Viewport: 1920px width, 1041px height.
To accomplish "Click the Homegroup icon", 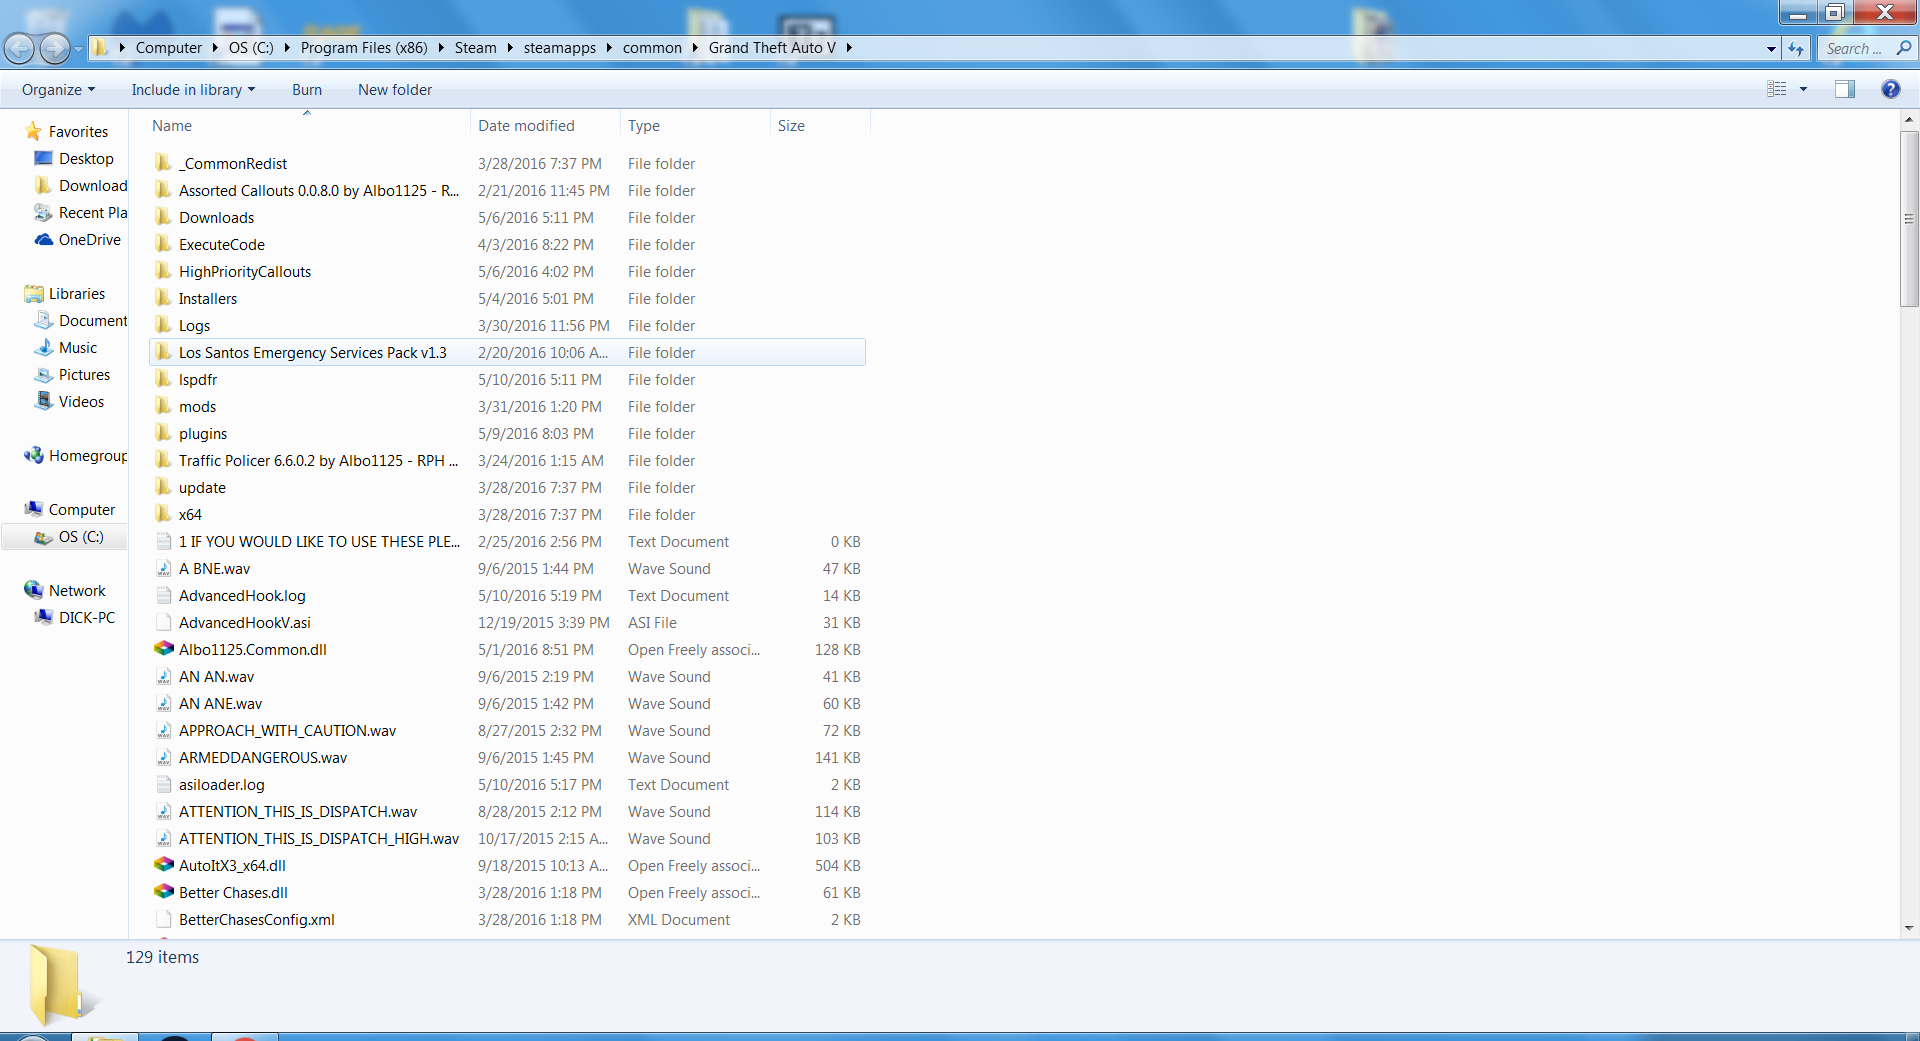I will coord(34,455).
